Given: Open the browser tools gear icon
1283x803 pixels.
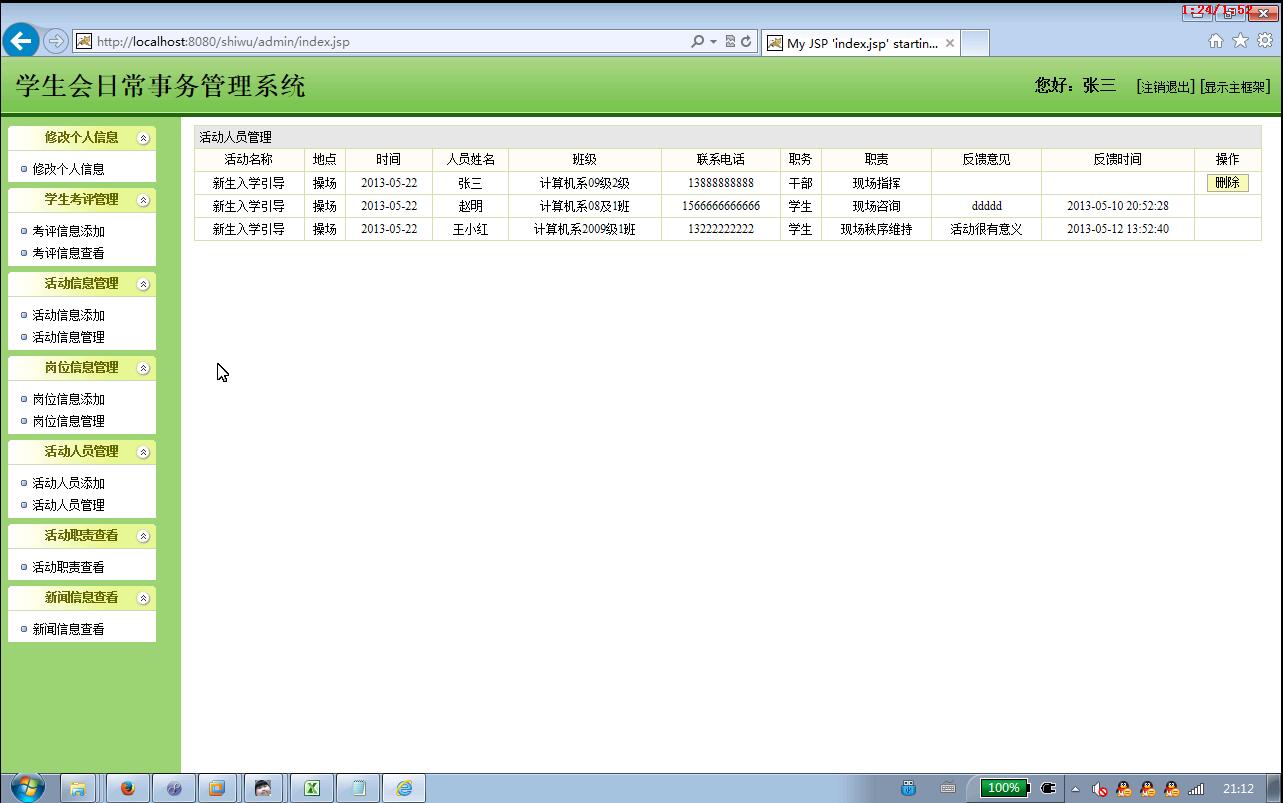Looking at the screenshot, I should point(1265,41).
